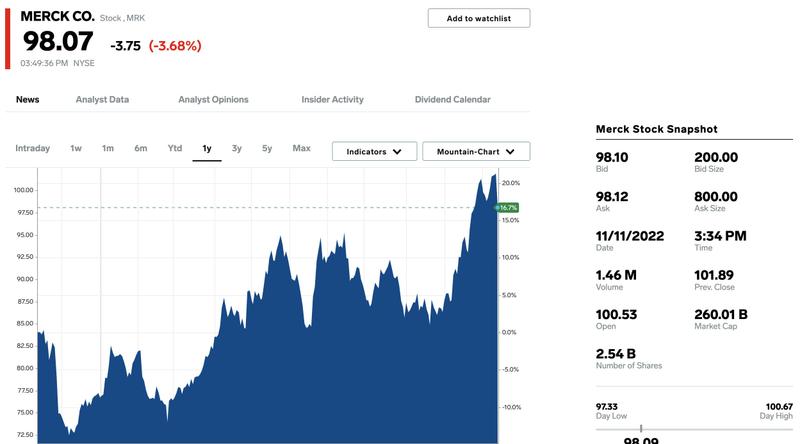800x444 pixels.
Task: Click the 3:34 PM time value
Action: (720, 236)
